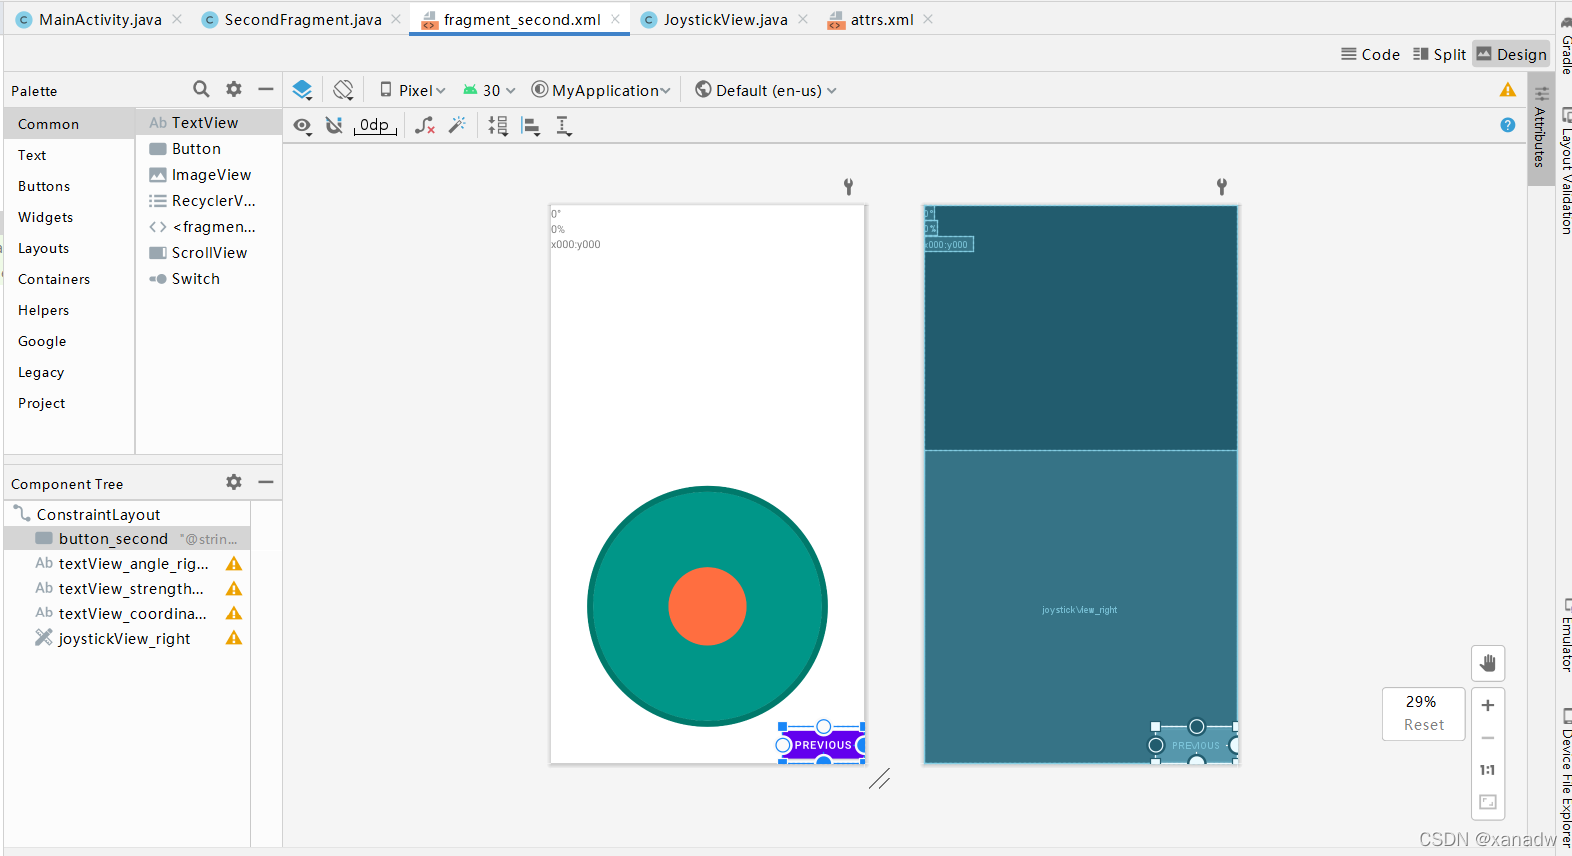Image resolution: width=1572 pixels, height=856 pixels.
Task: Click PREVIOUS button in design preview
Action: tap(823, 745)
